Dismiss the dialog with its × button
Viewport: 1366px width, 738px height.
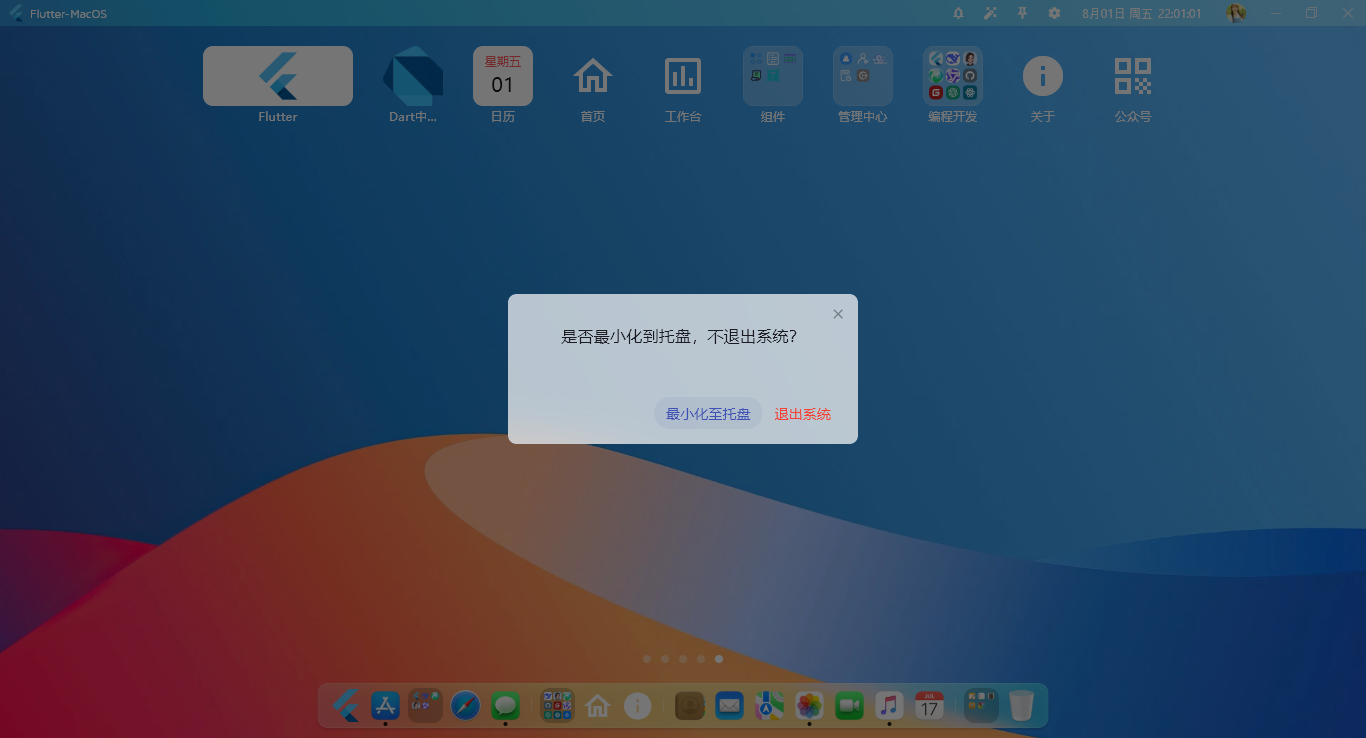[838, 313]
